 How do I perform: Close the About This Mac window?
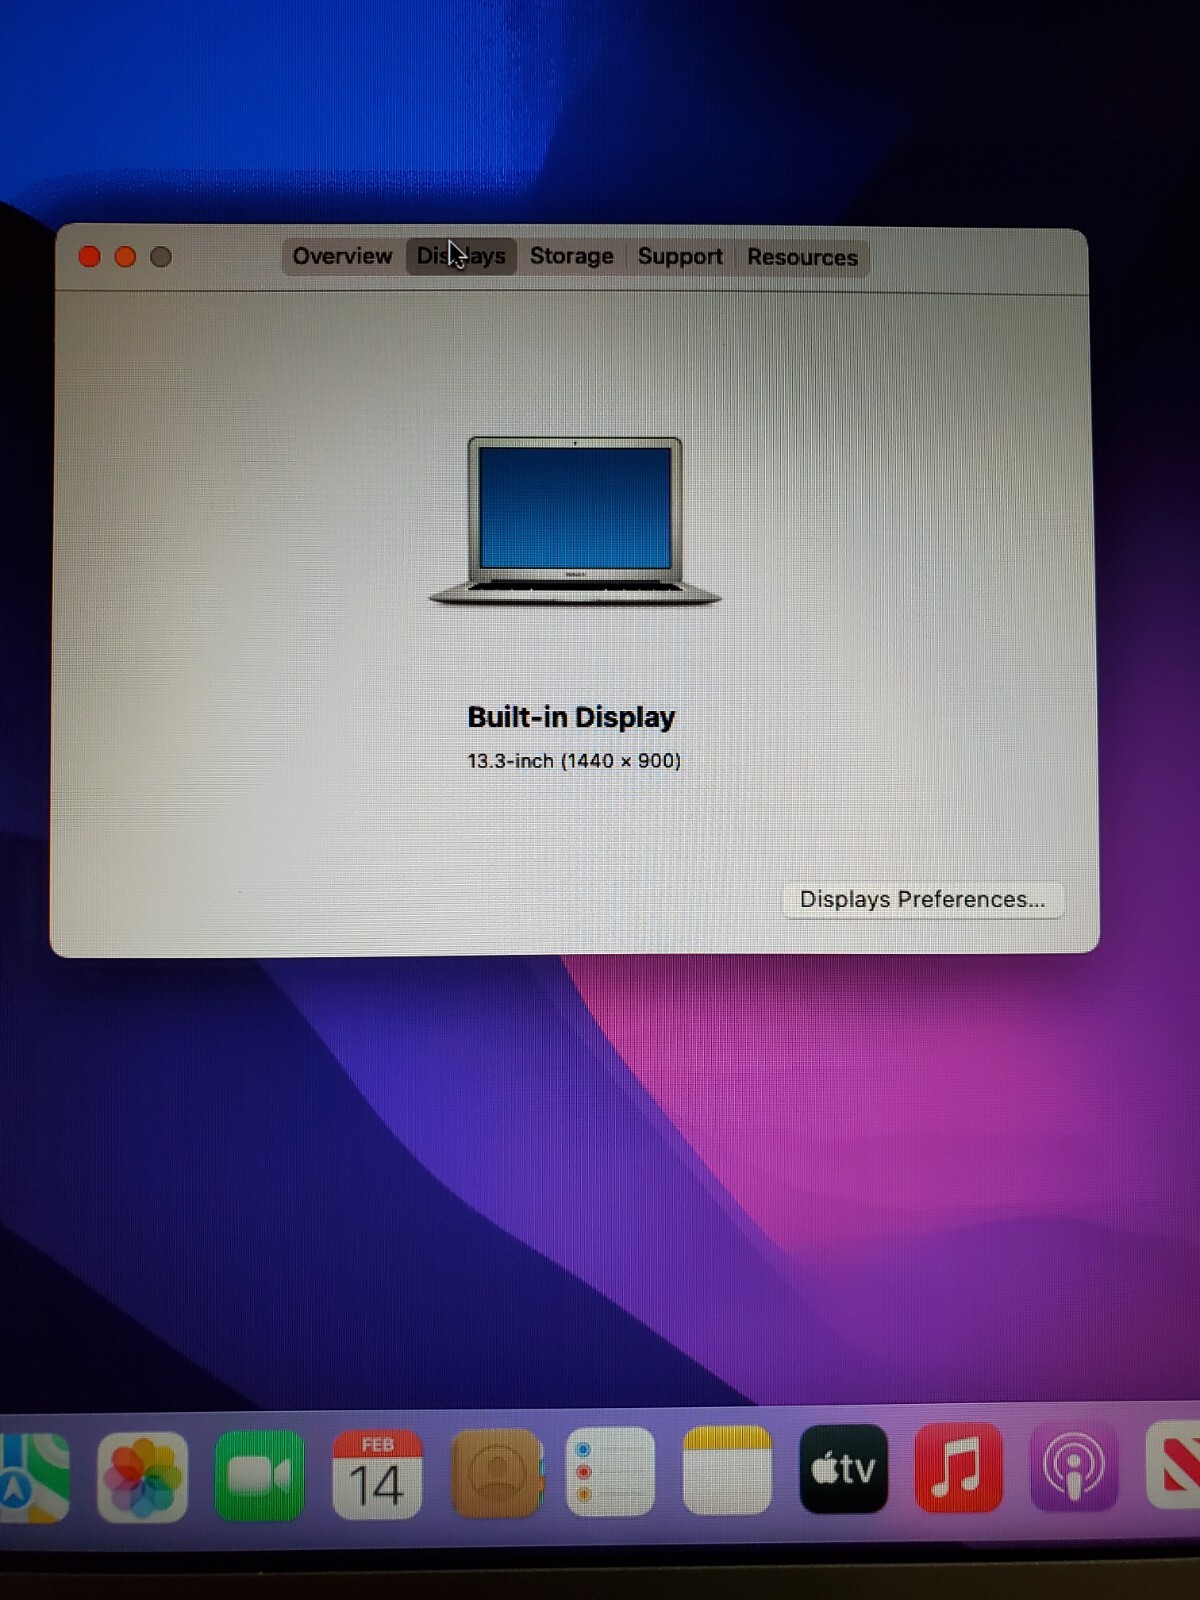point(89,257)
